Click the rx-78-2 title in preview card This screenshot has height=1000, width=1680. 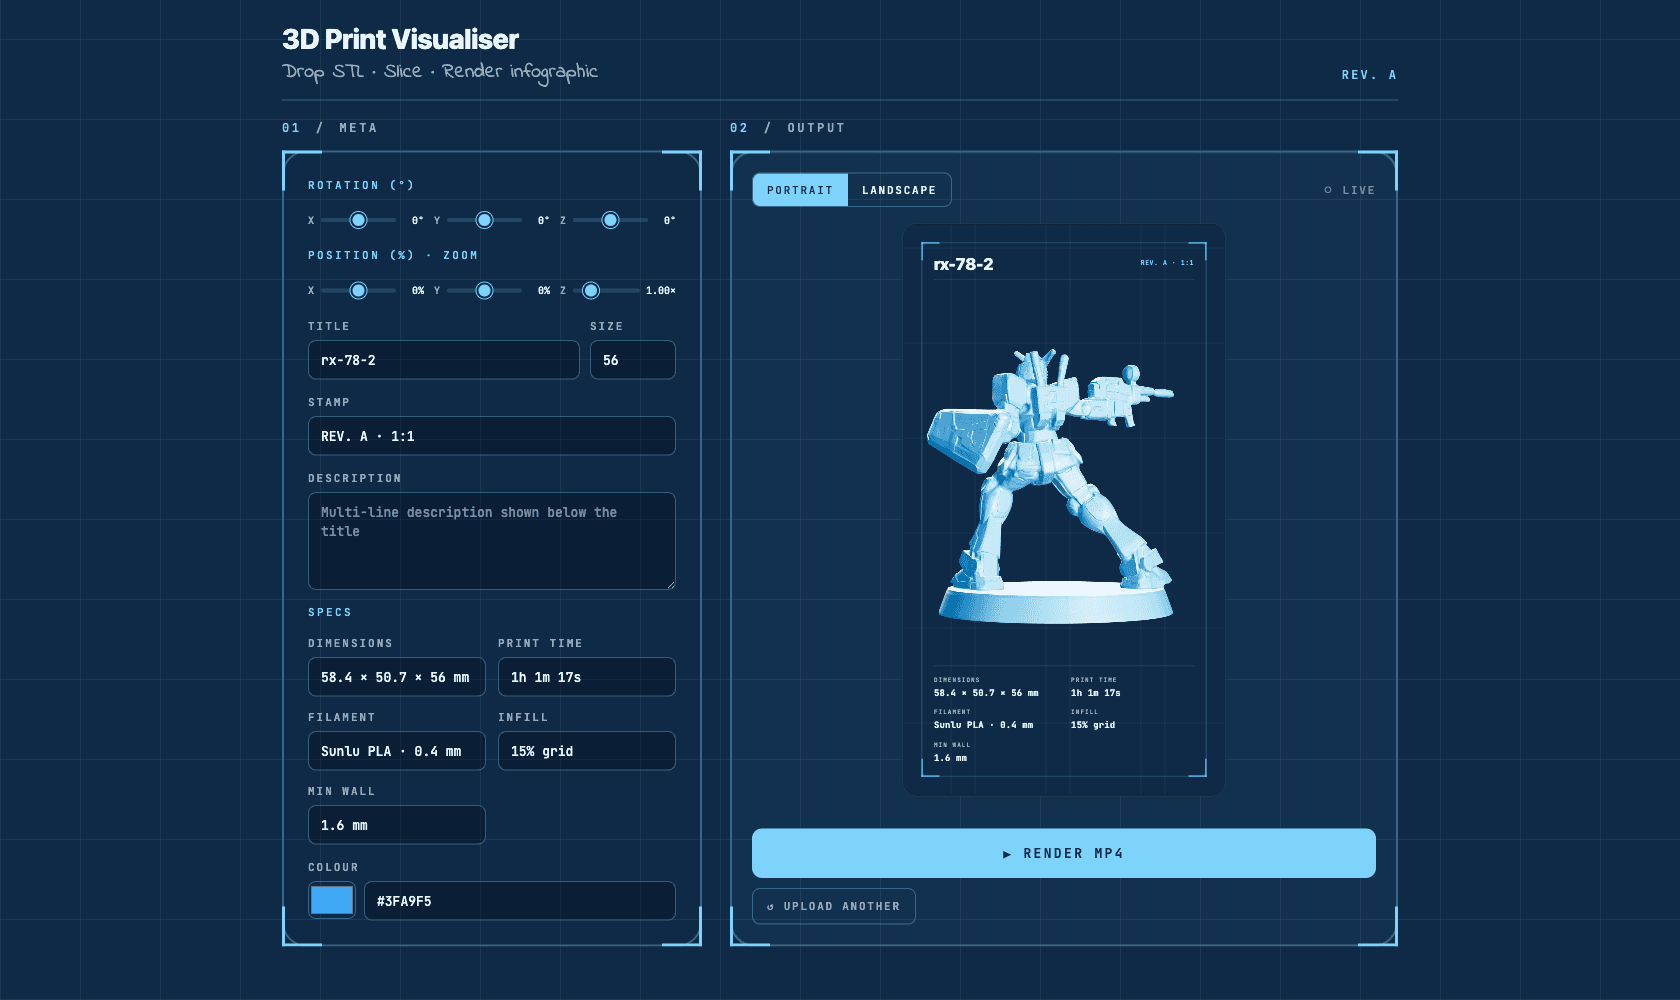click(x=964, y=264)
